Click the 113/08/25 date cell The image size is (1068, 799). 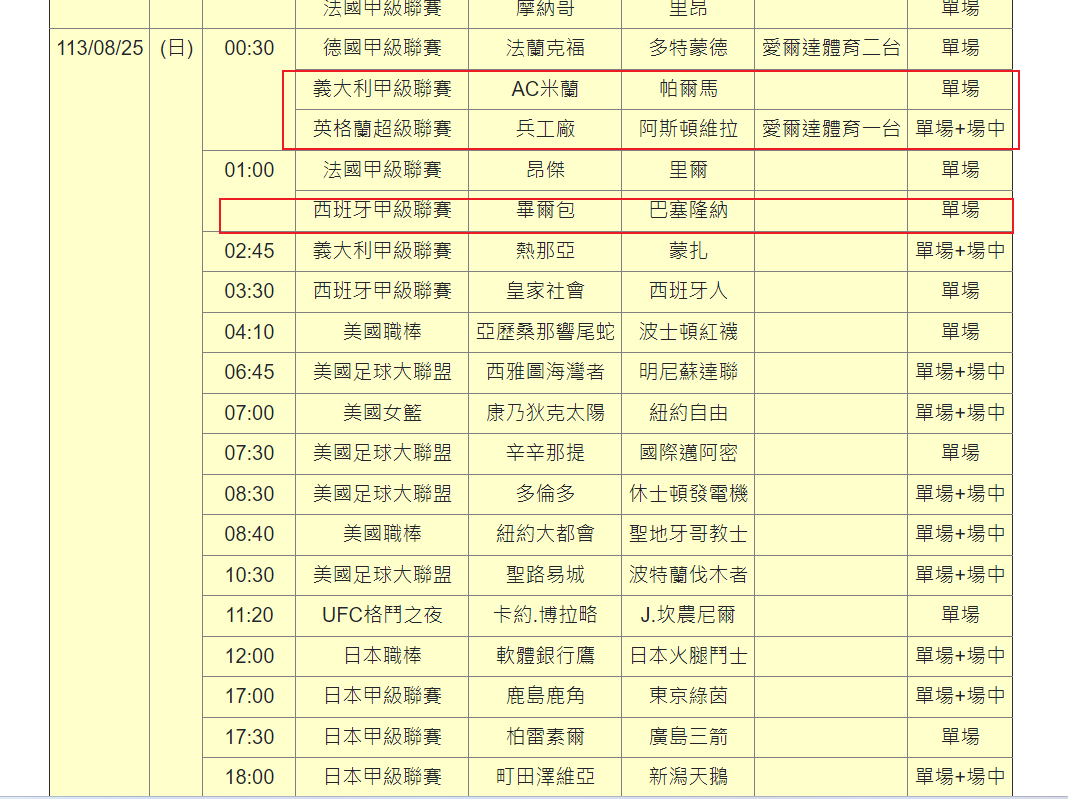(x=100, y=48)
